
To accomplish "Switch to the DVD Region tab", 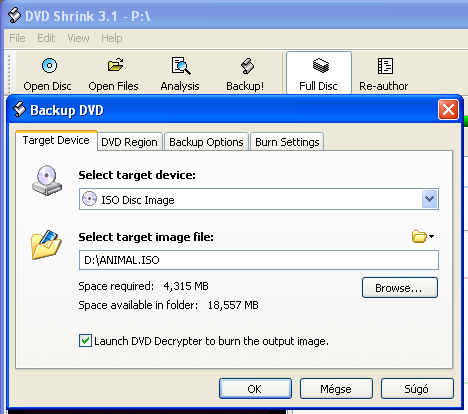I will 129,142.
